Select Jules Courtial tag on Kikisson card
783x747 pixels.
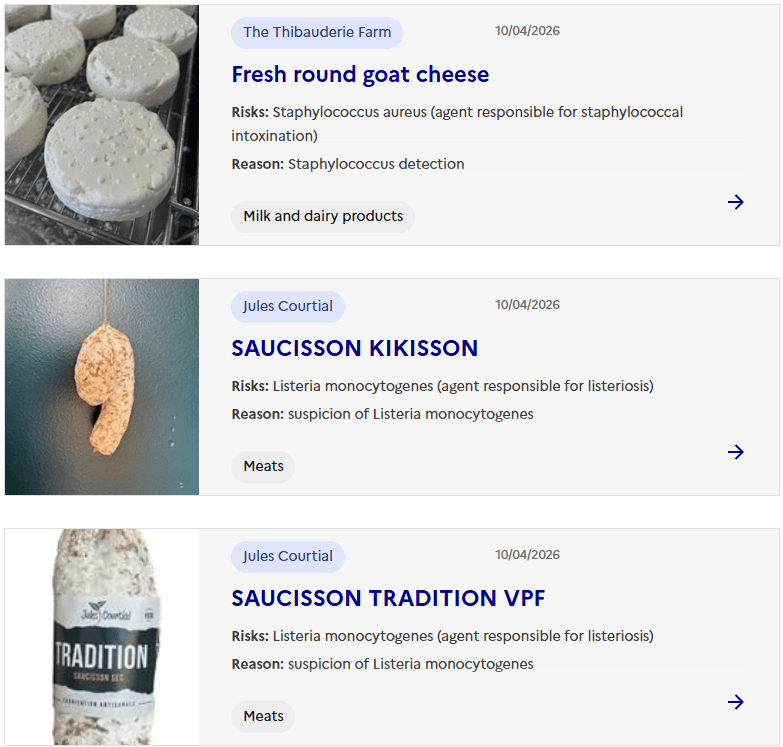288,306
